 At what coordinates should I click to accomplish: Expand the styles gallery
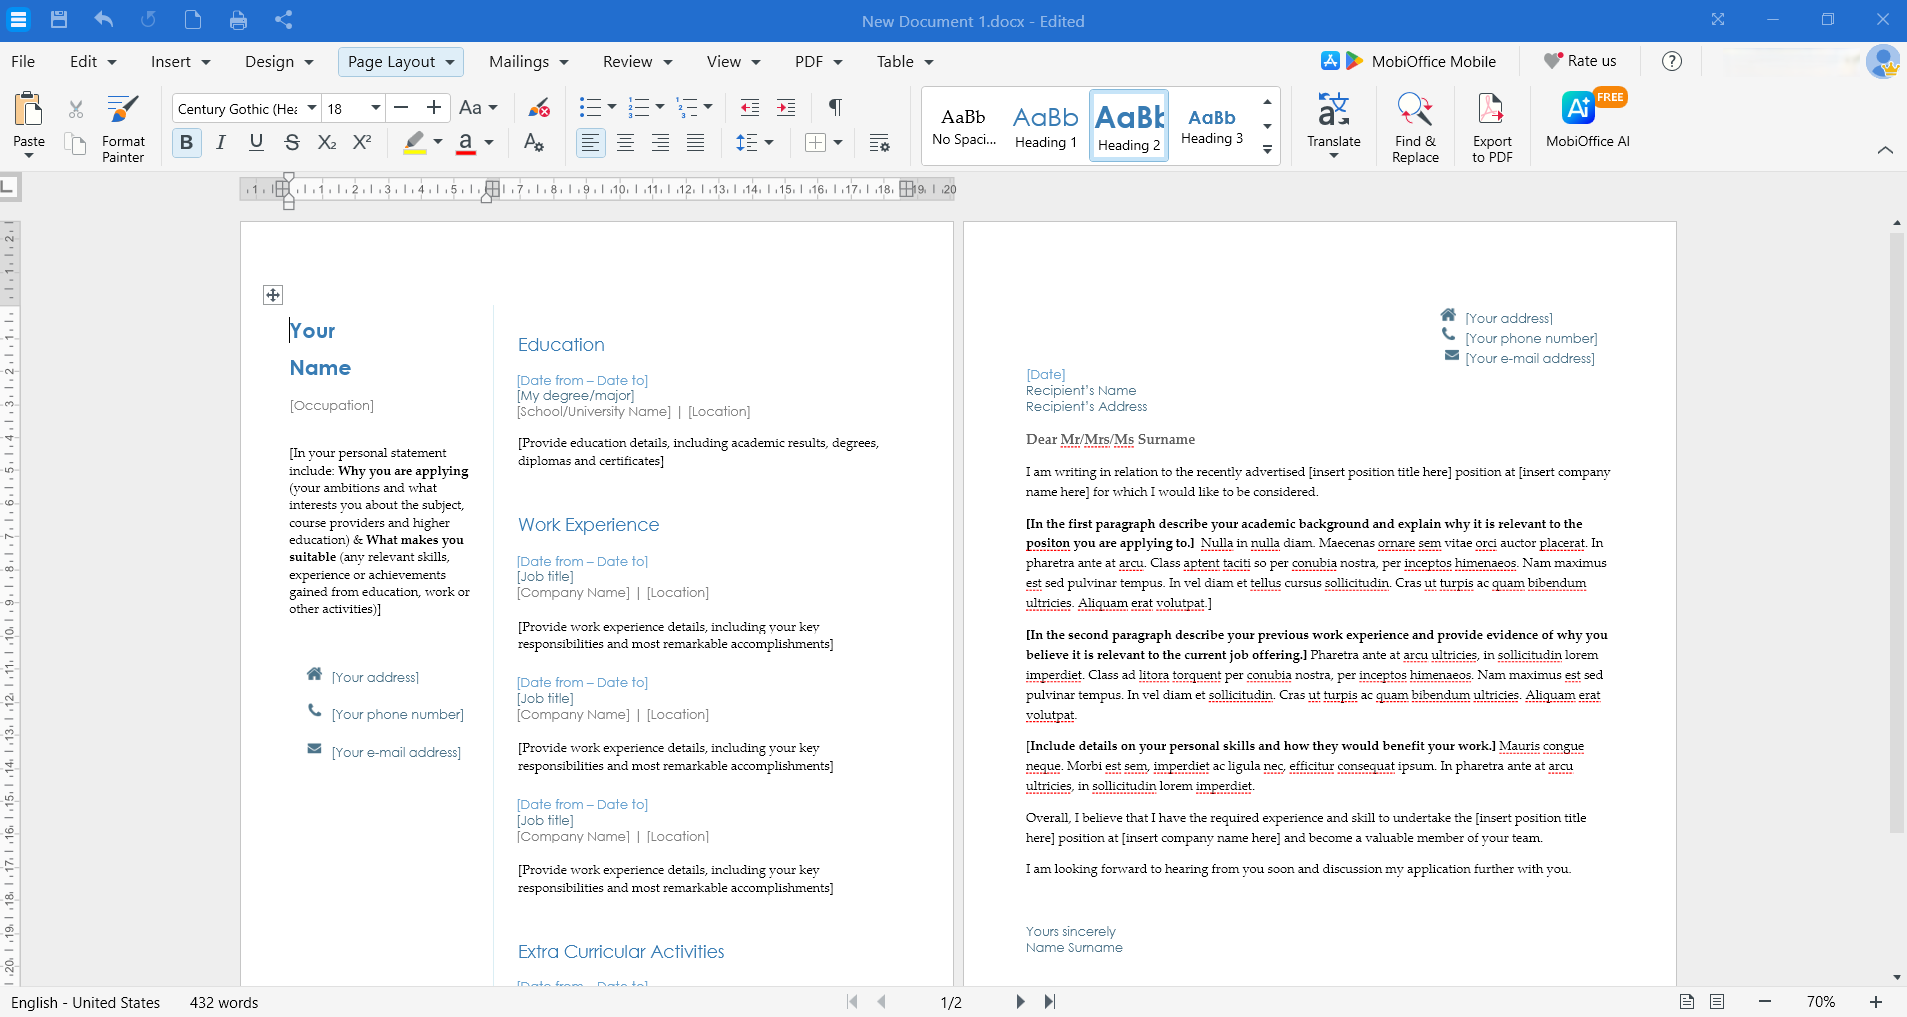pos(1267,150)
